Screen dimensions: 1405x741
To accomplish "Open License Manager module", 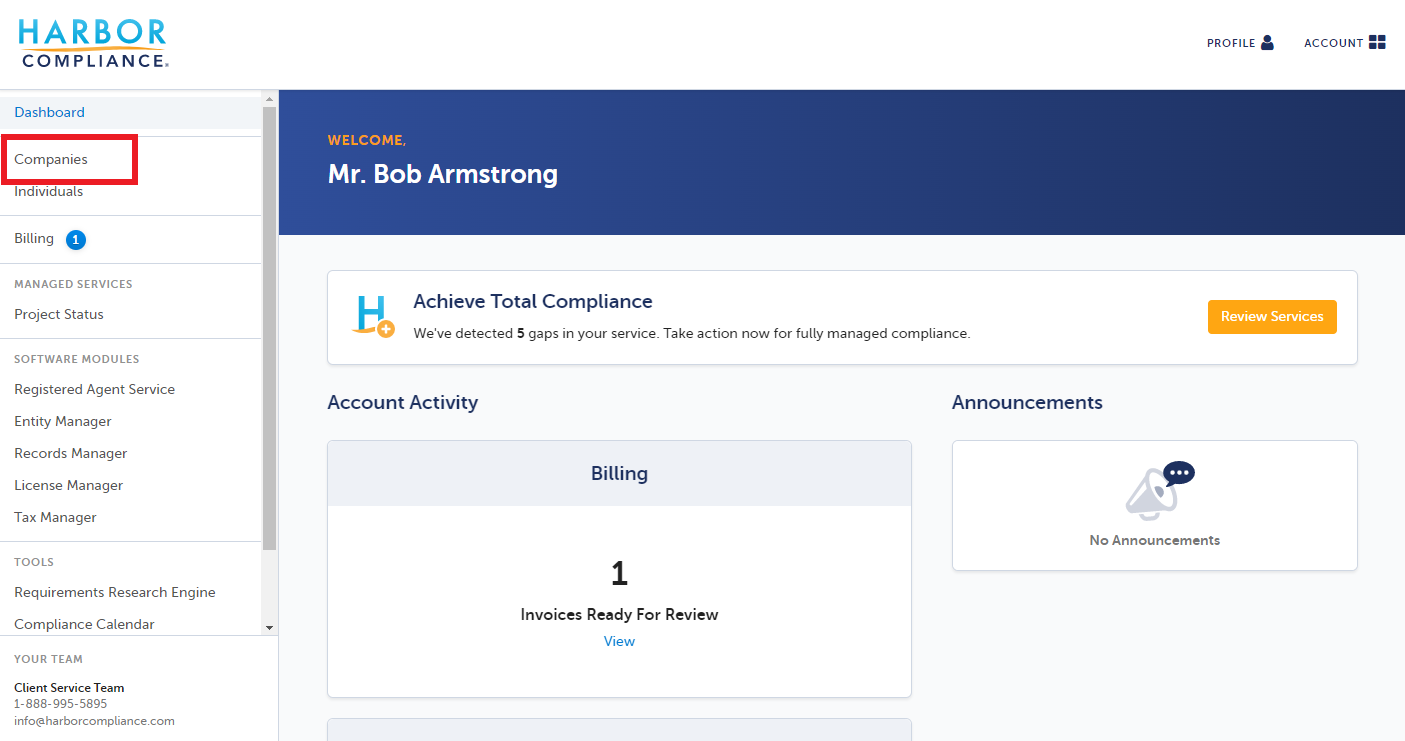I will tap(69, 485).
